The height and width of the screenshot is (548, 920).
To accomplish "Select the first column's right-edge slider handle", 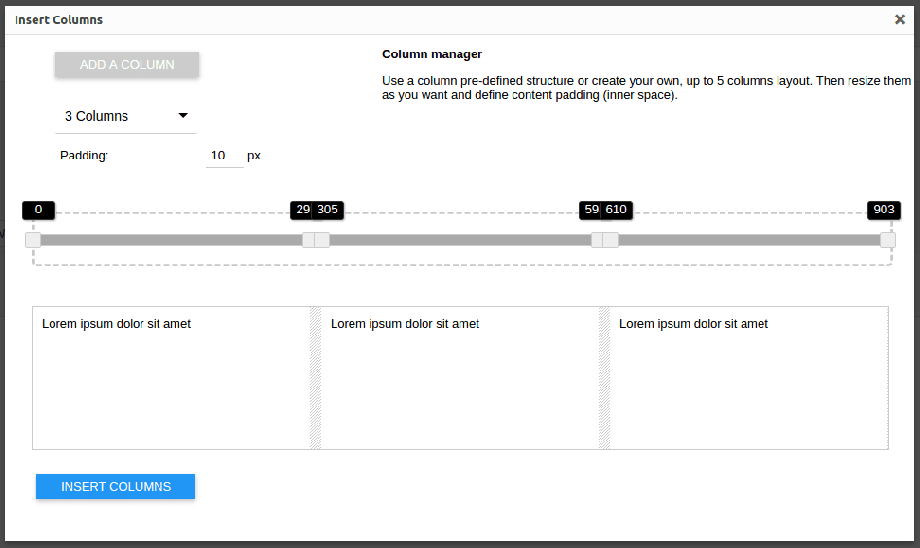I will click(x=309, y=240).
